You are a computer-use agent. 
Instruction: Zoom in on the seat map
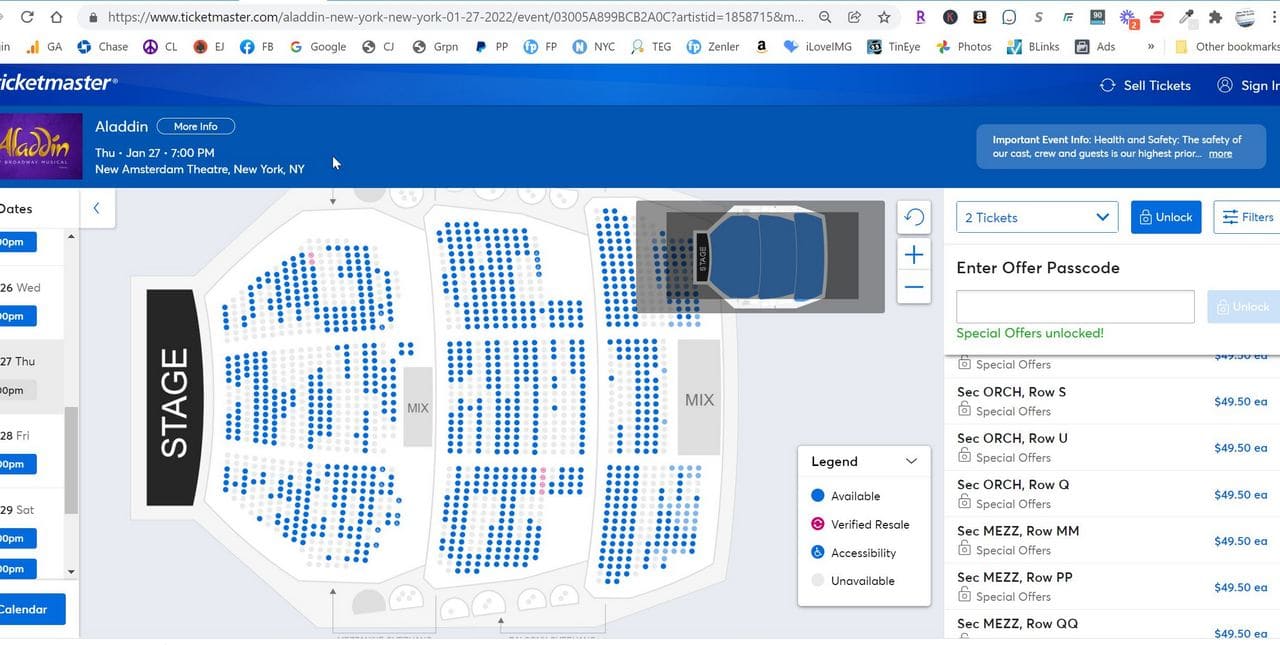(x=914, y=255)
